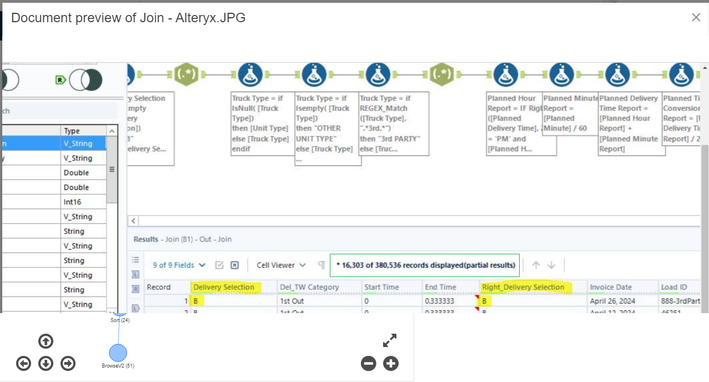The image size is (709, 382).
Task: Go to next record with down arrow
Action: pyautogui.click(x=551, y=265)
